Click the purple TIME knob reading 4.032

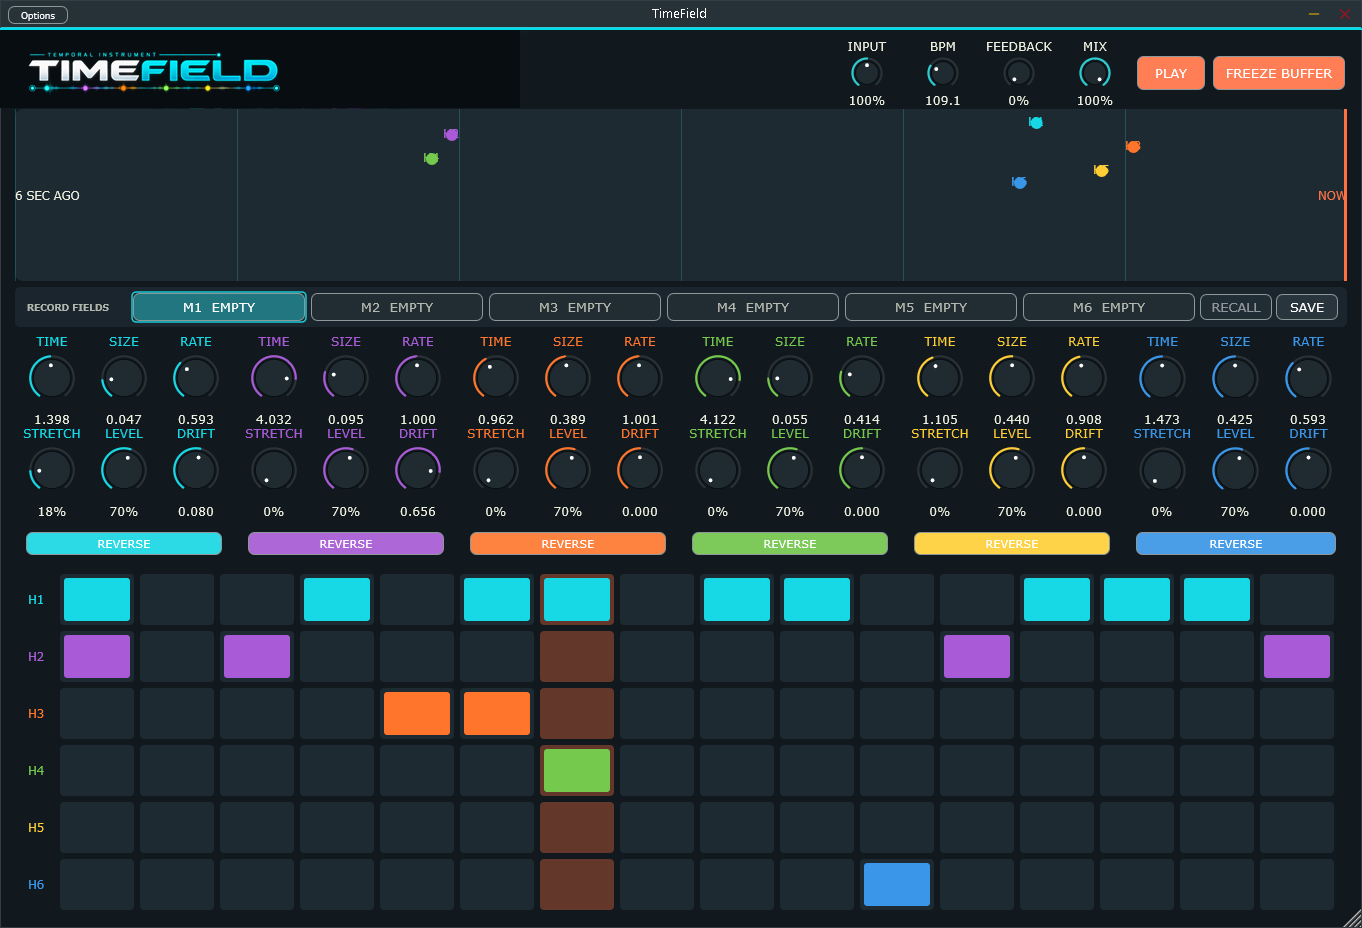pyautogui.click(x=274, y=378)
